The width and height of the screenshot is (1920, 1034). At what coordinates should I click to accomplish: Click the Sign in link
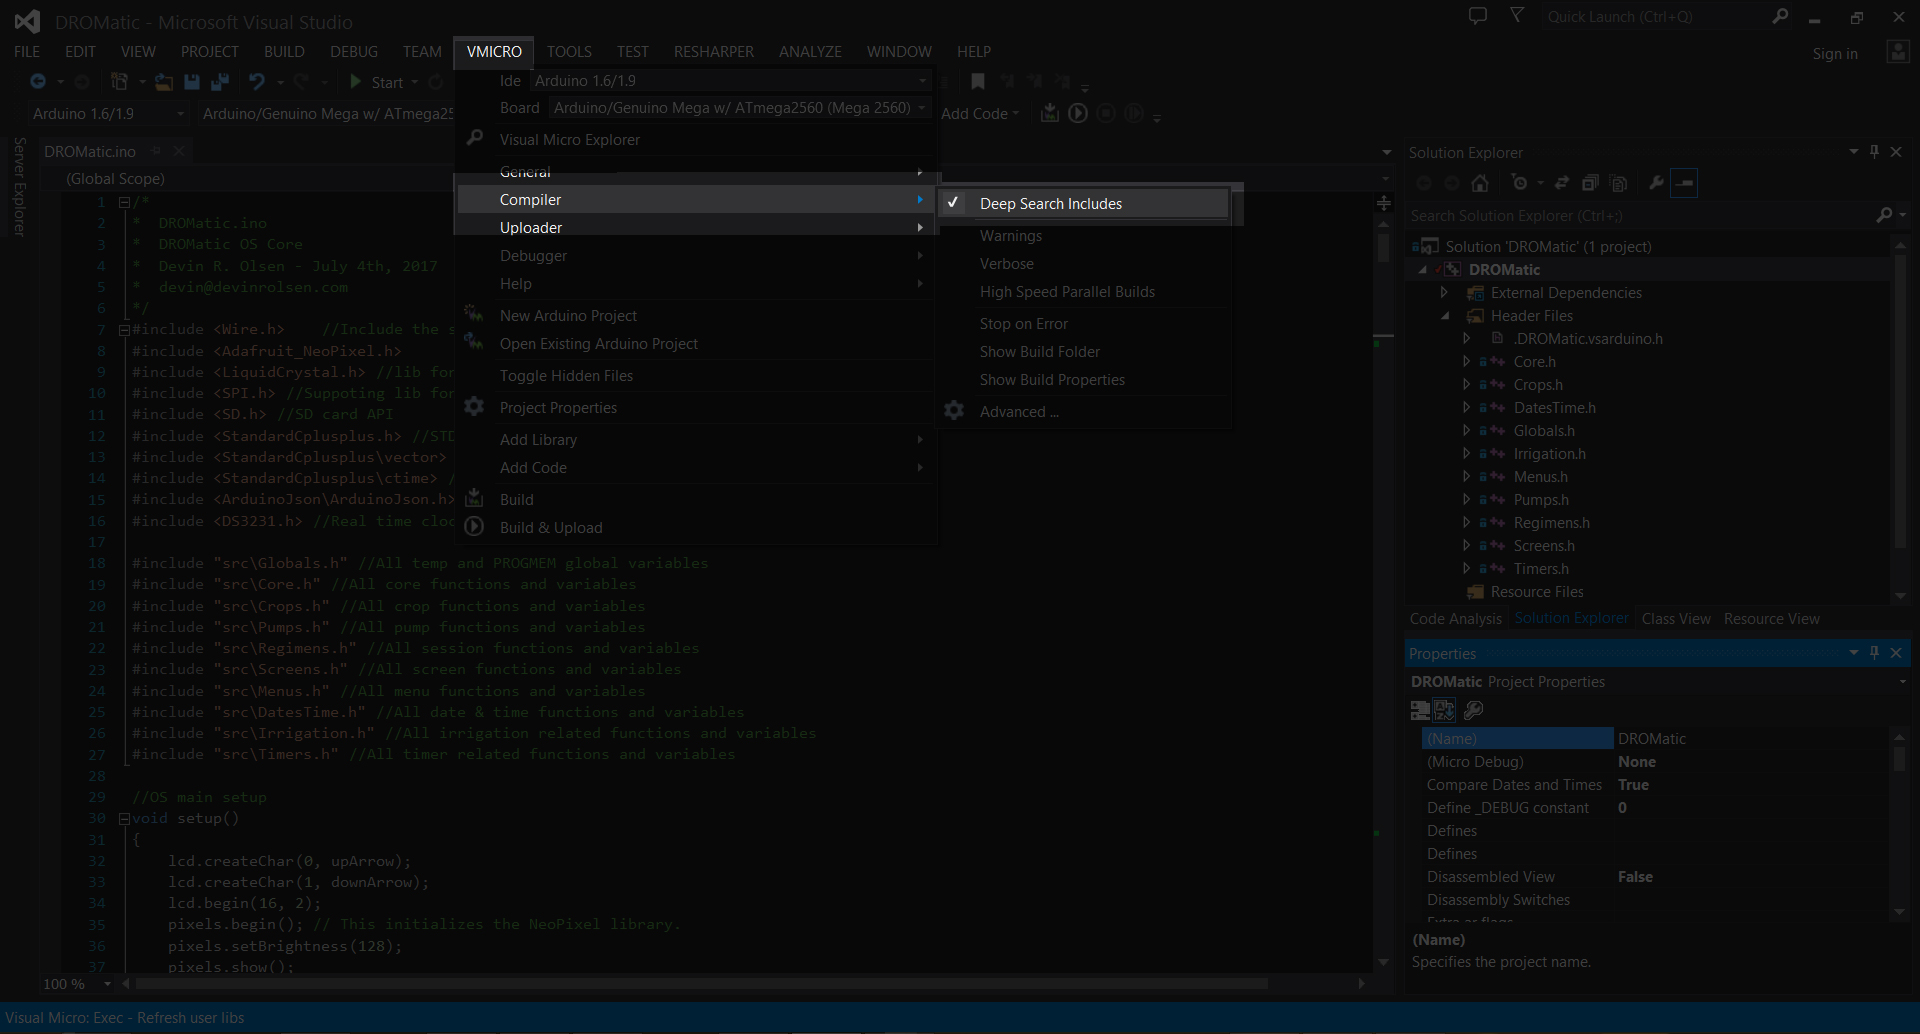point(1835,54)
